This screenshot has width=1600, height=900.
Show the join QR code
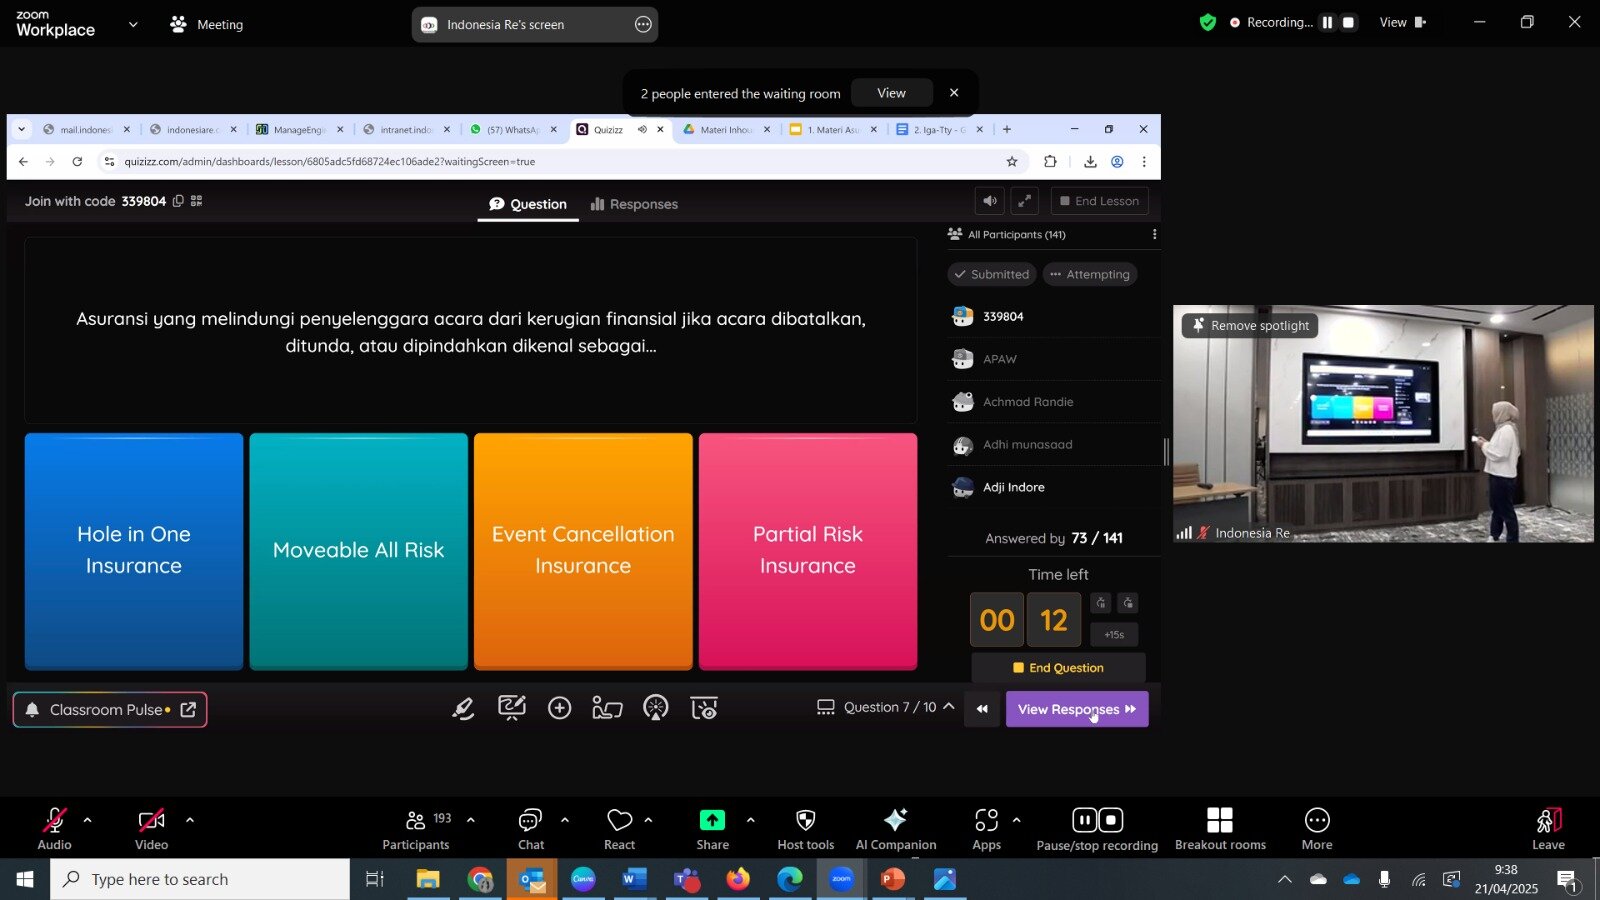(197, 201)
